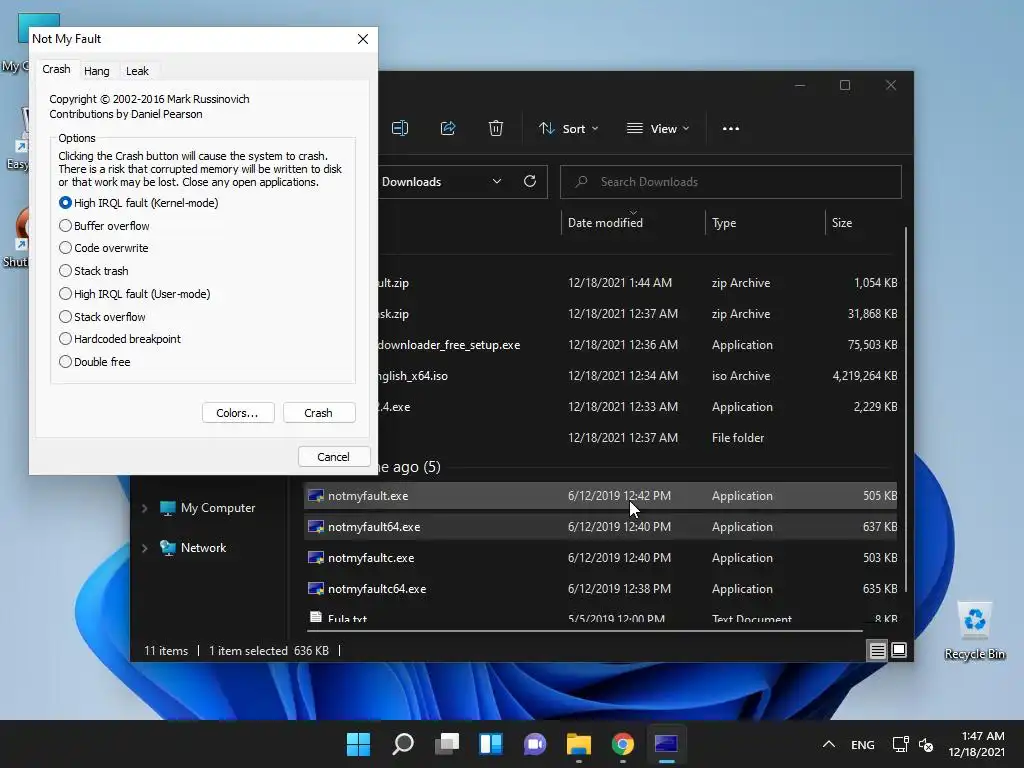Viewport: 1024px width, 768px height.
Task: Open the See more (three dots) menu
Action: (731, 129)
